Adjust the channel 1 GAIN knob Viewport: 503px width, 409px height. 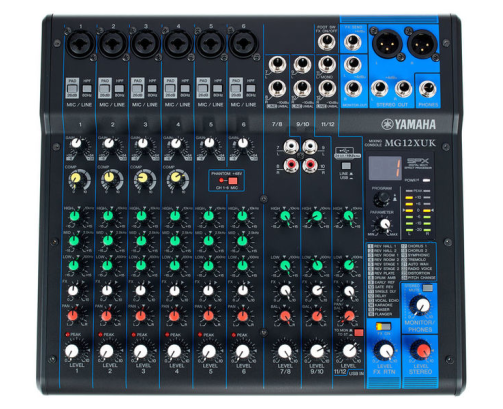[76, 144]
